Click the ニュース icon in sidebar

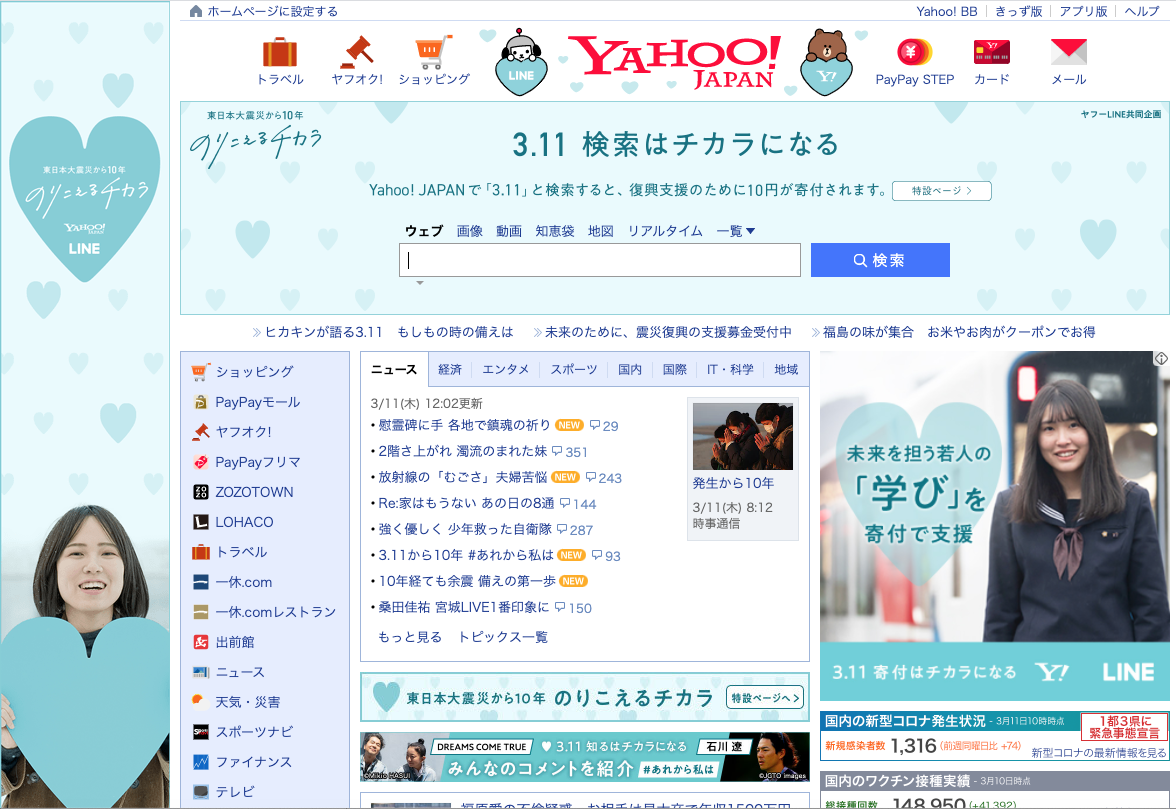pos(200,672)
